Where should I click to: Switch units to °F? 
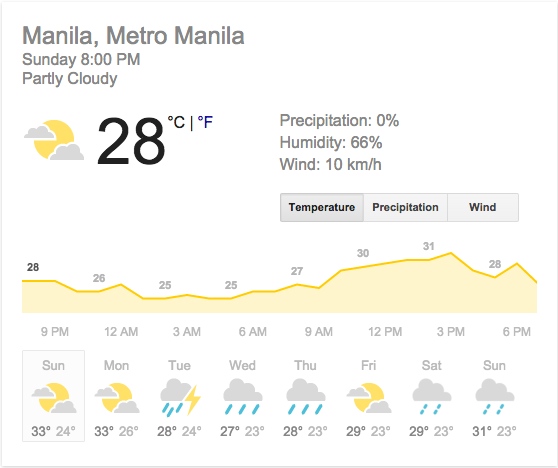[205, 122]
